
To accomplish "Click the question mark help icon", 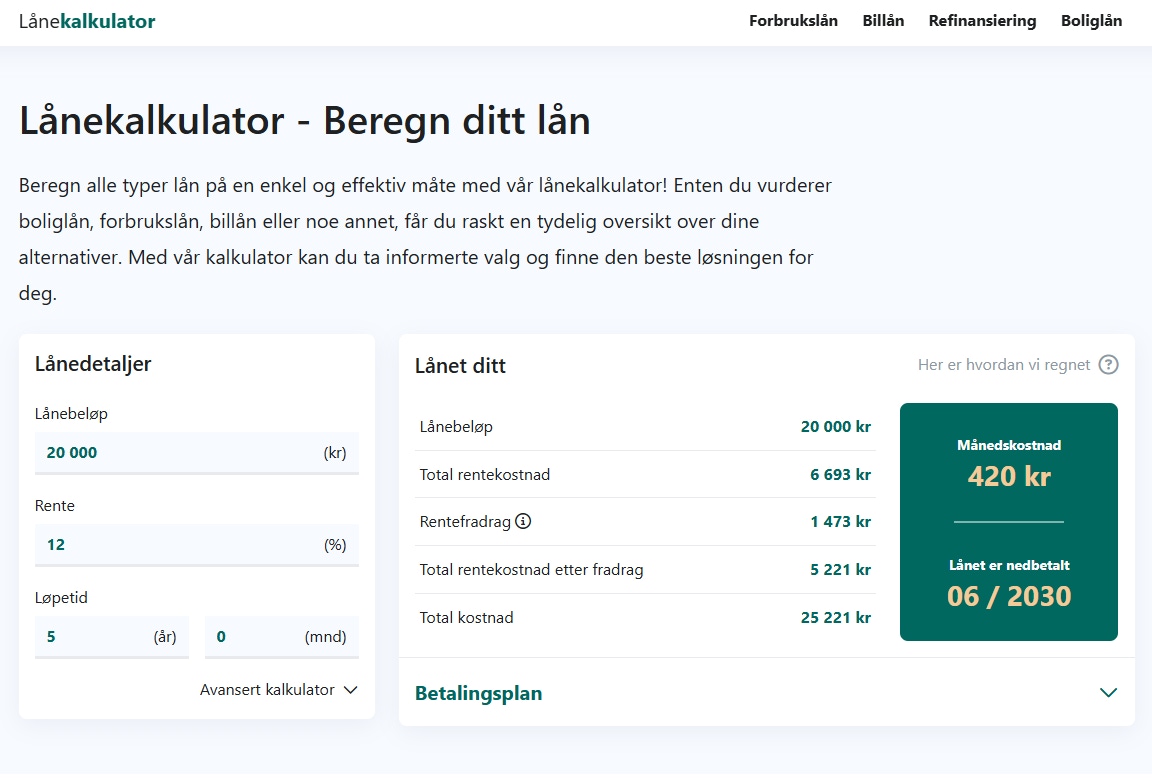I will click(1108, 364).
